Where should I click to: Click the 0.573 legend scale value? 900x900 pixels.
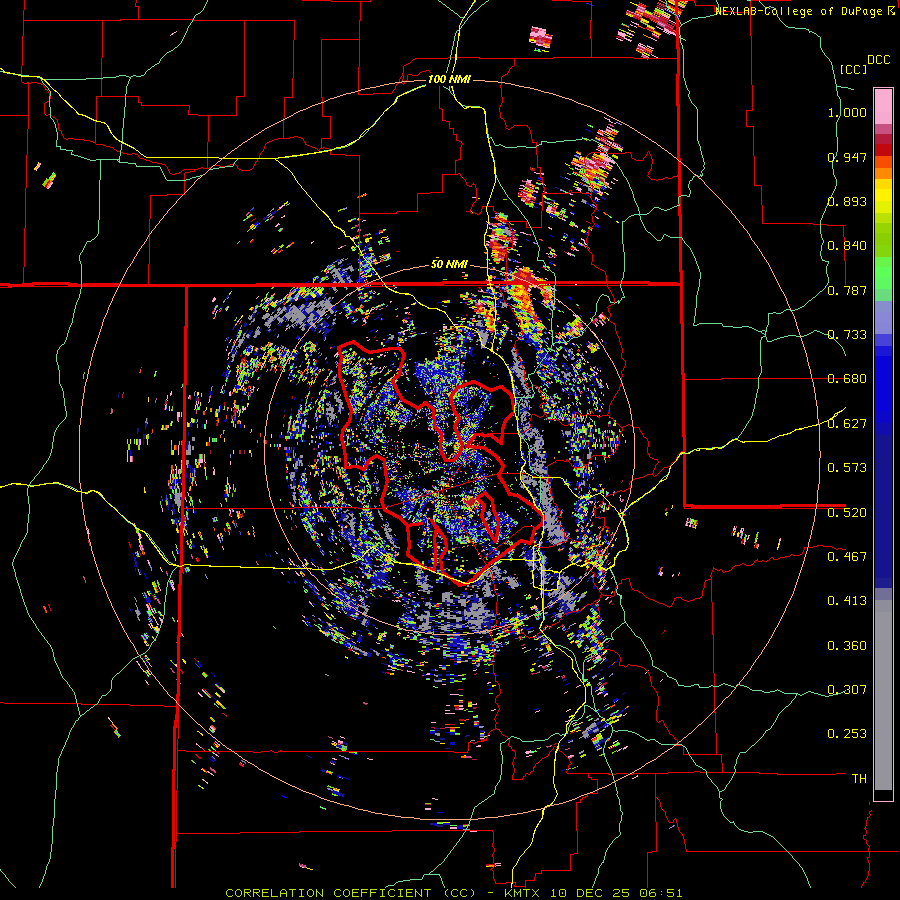coord(847,468)
